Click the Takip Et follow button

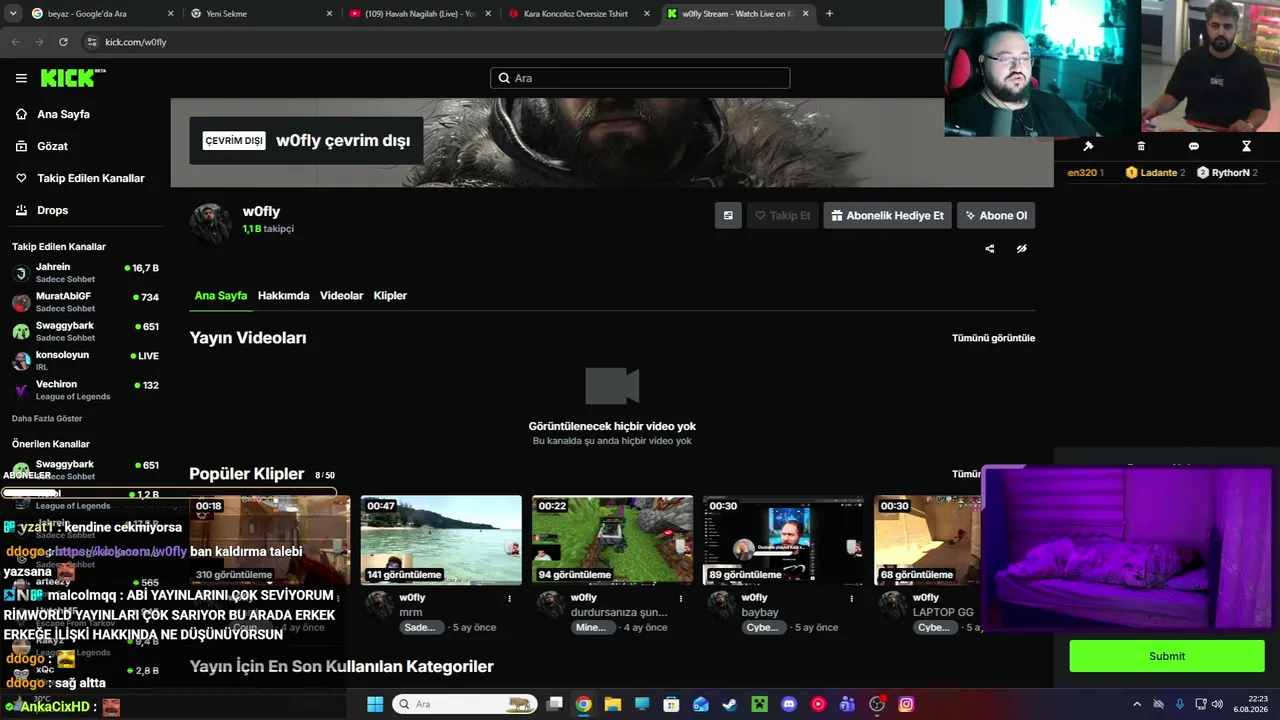(x=782, y=215)
